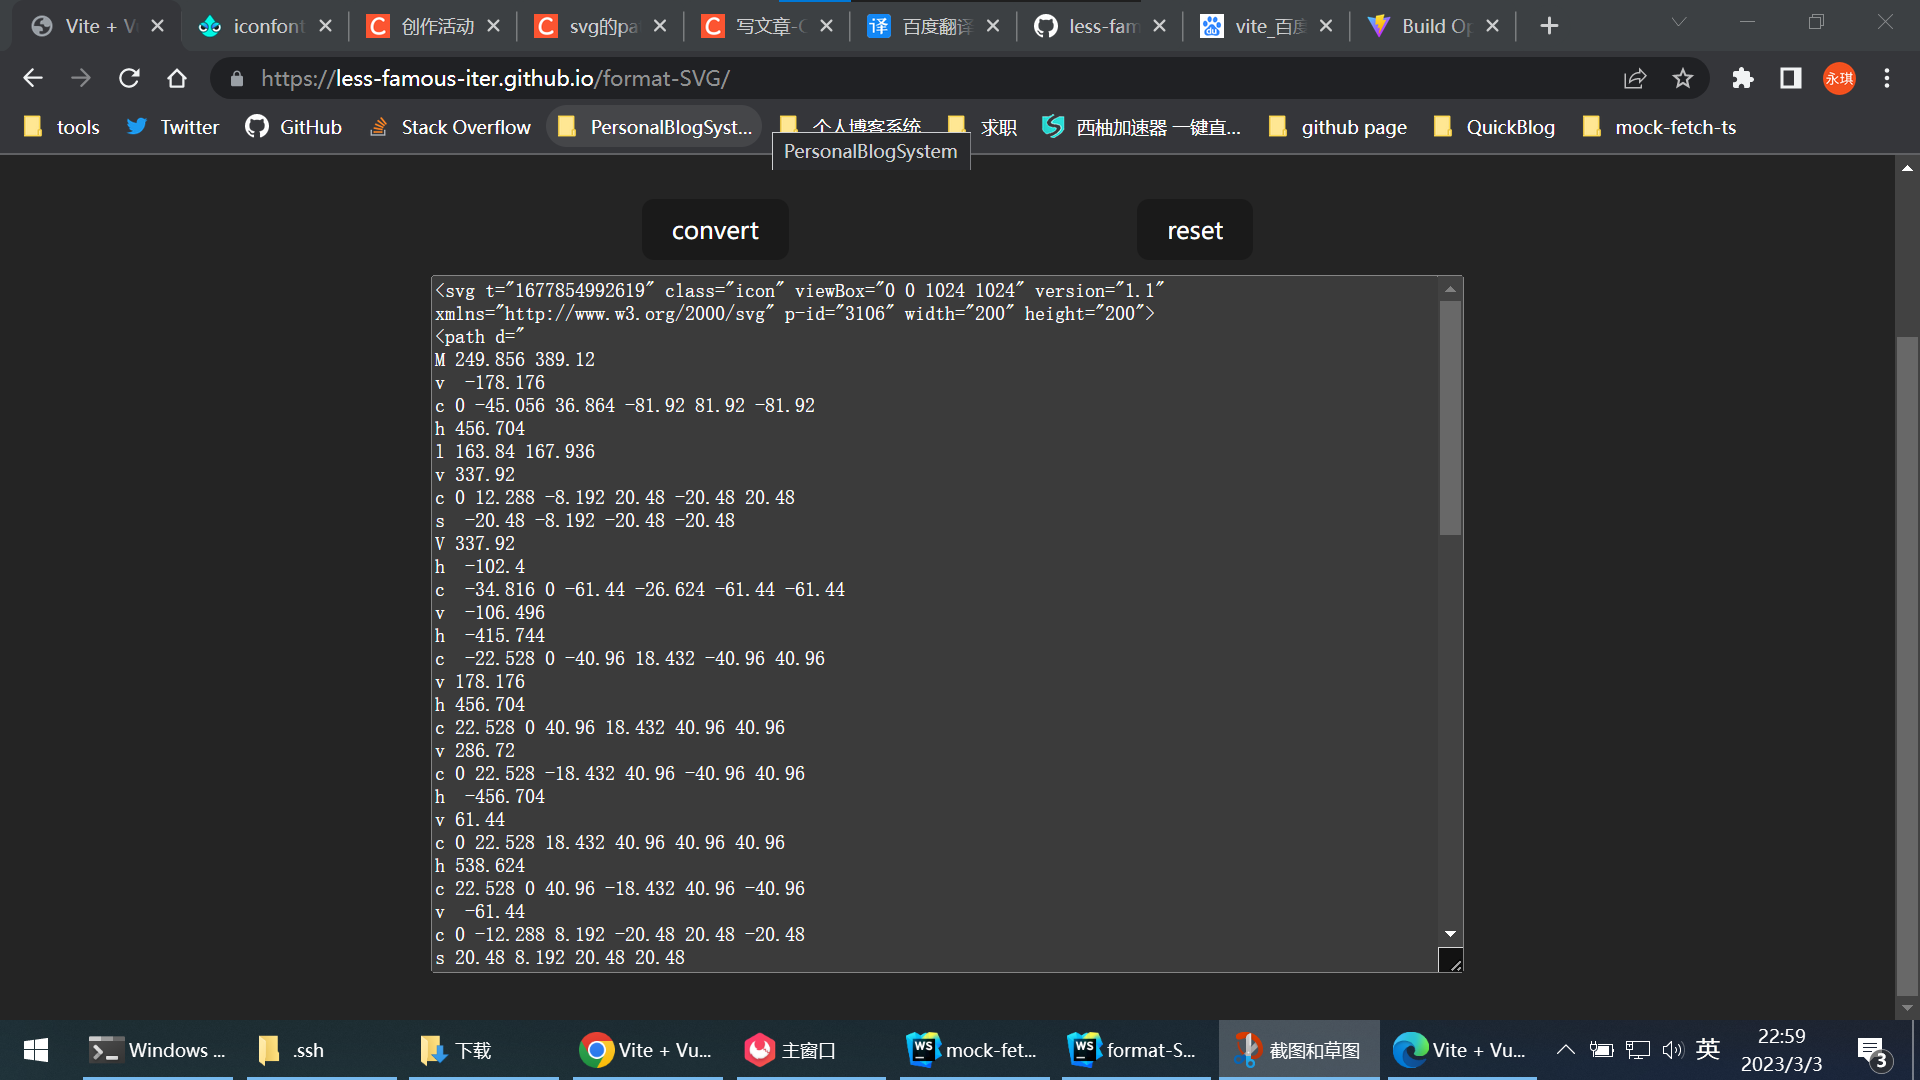This screenshot has width=1920, height=1080.
Task: Switch to the iconfont tab
Action: tap(261, 26)
